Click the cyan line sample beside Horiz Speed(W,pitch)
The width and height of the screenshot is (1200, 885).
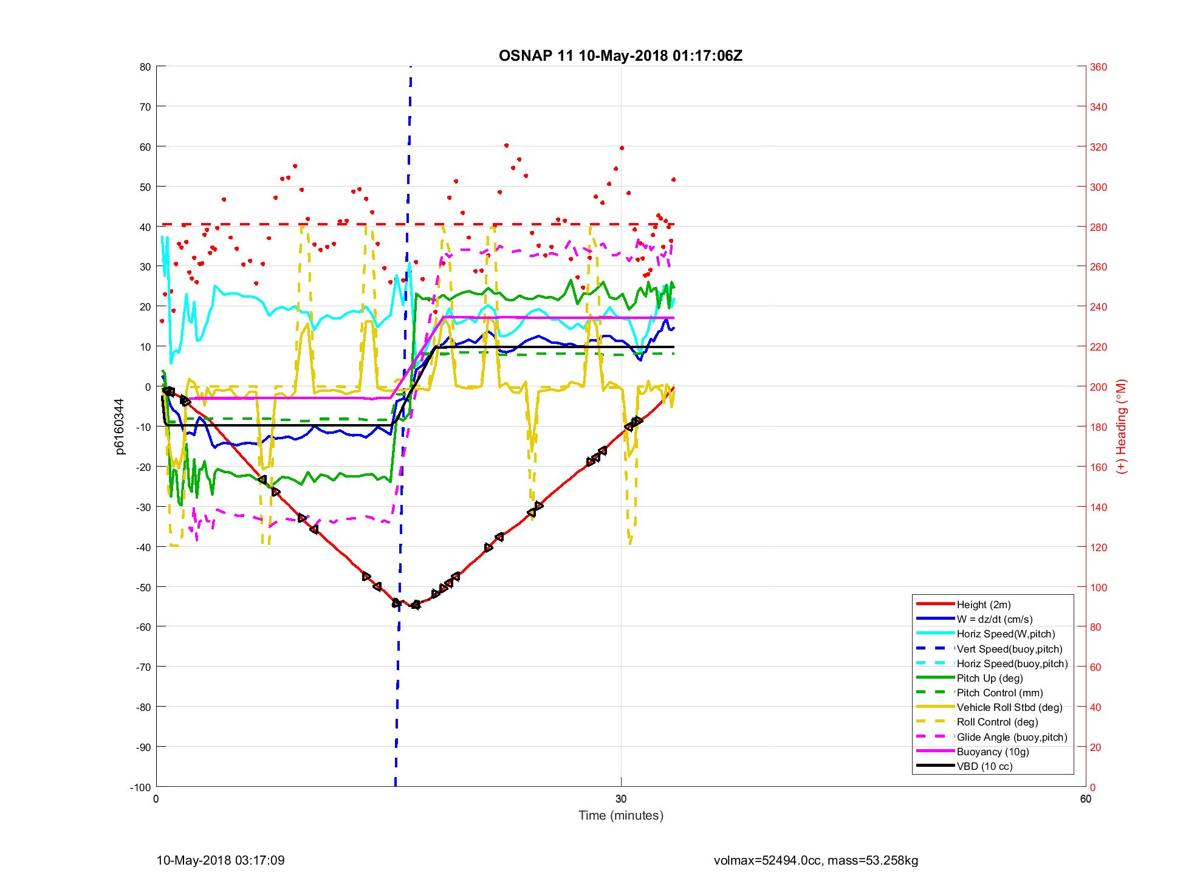pyautogui.click(x=935, y=634)
